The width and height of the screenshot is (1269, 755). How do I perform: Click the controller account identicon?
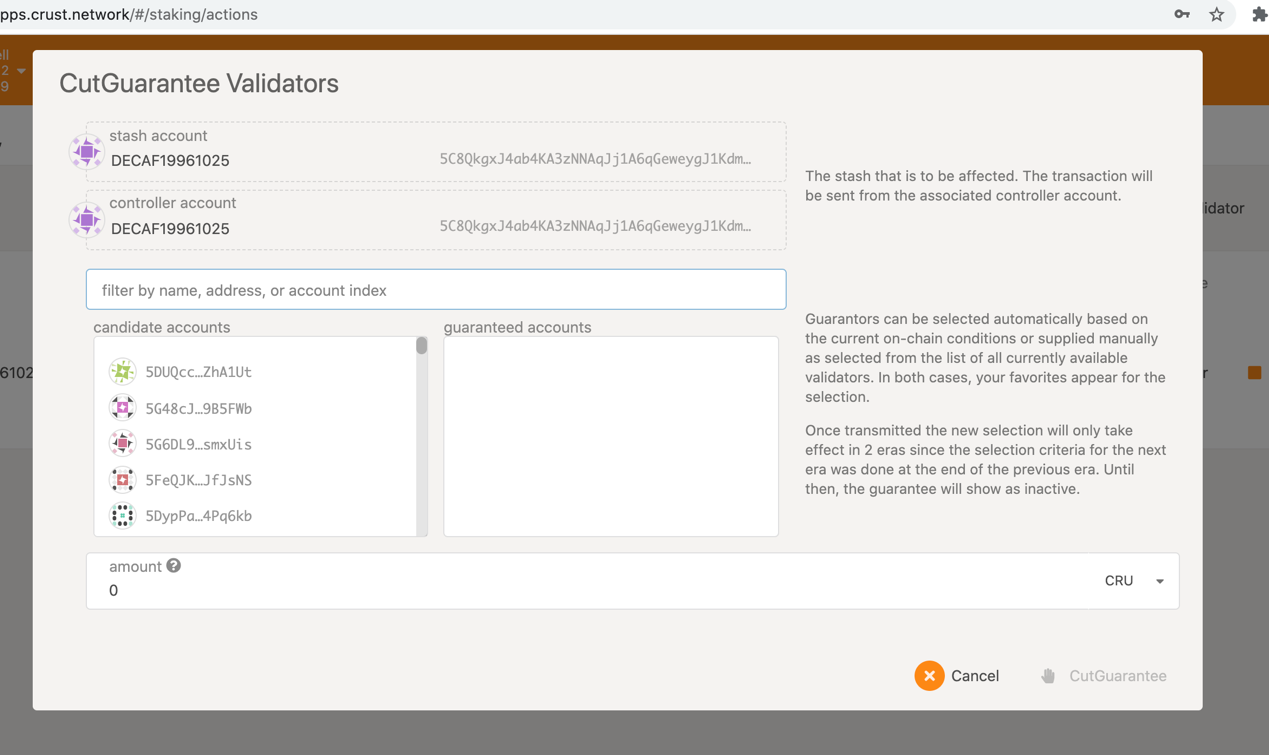coord(87,220)
